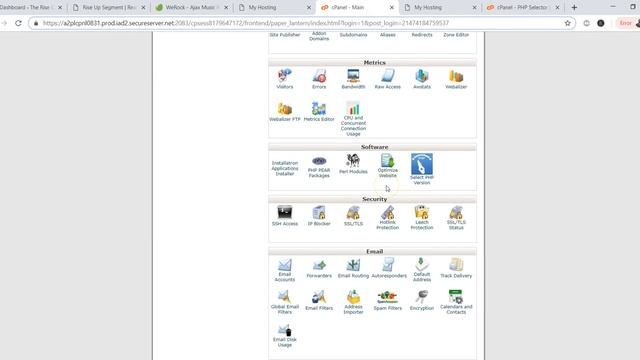This screenshot has width=640, height=360.
Task: Open Default Address
Action: (x=422, y=270)
